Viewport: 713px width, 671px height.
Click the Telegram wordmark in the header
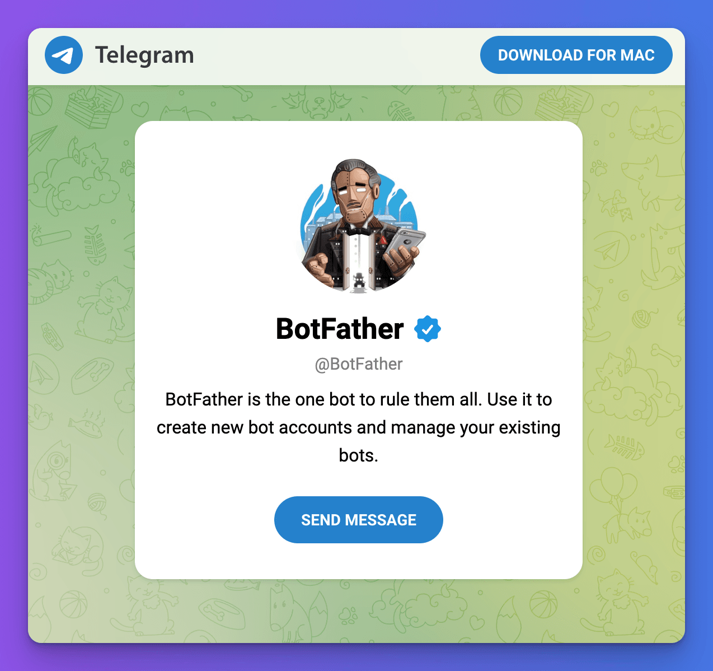point(144,55)
